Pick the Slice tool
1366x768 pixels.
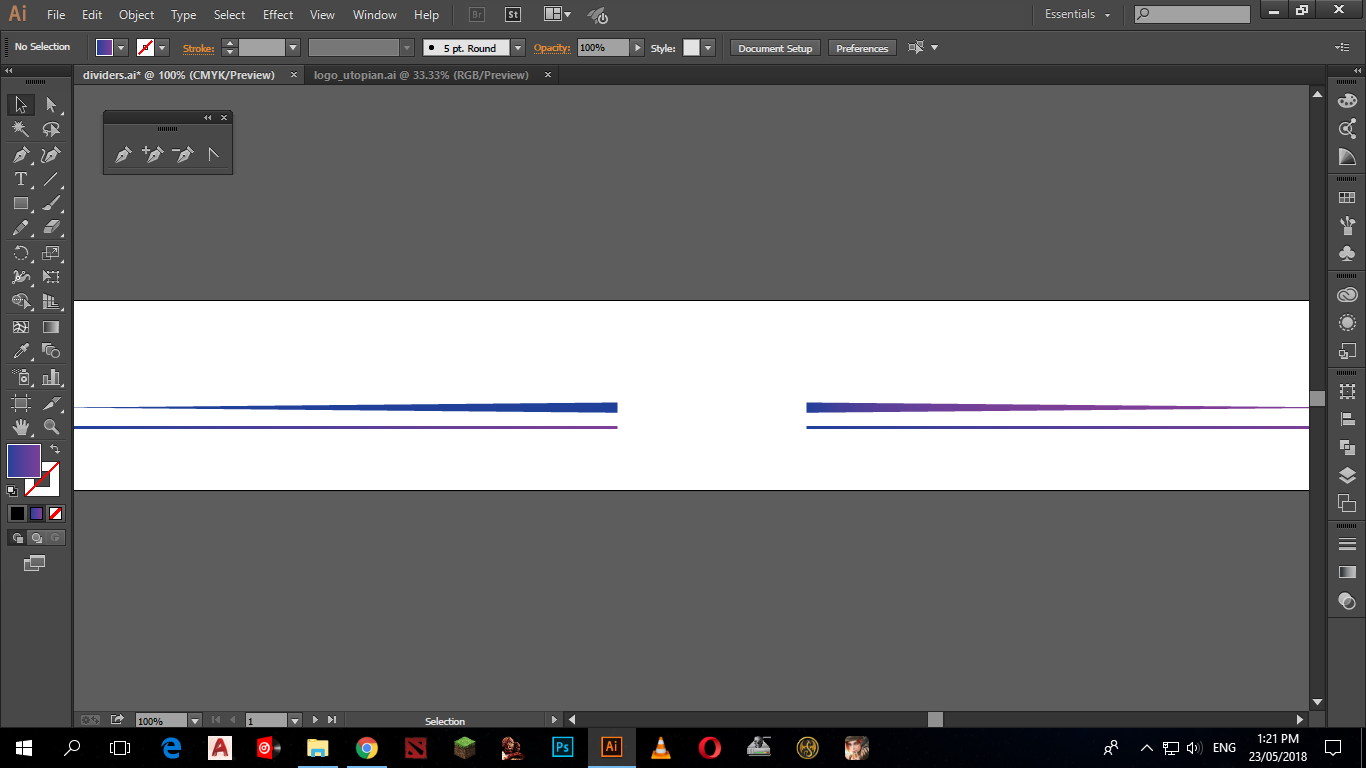click(51, 402)
